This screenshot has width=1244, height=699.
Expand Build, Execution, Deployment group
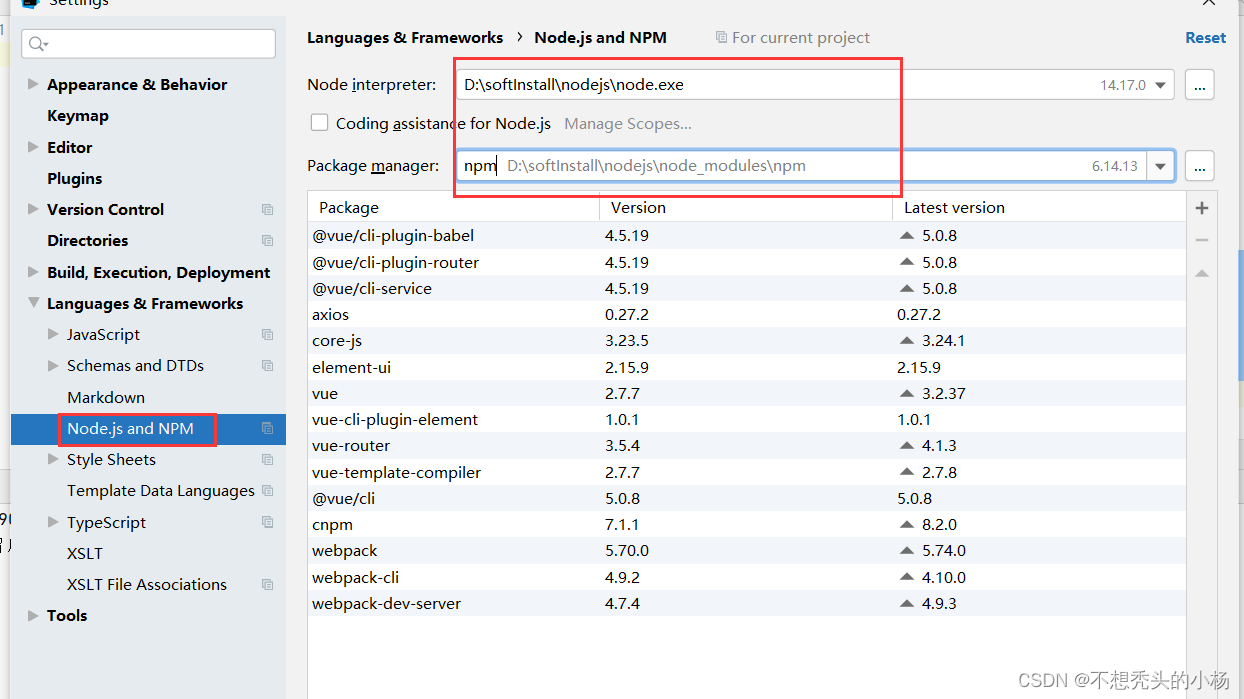click(x=33, y=273)
